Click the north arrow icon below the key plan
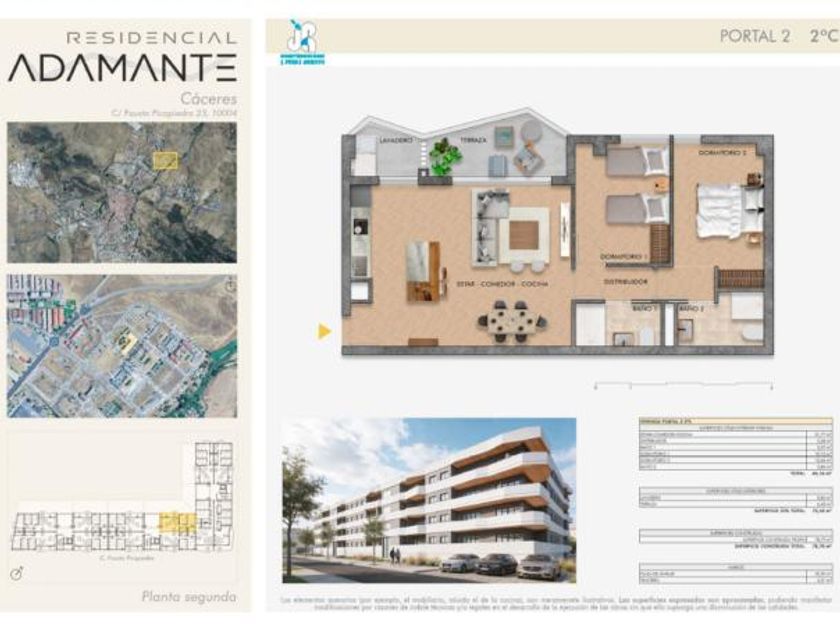The image size is (840, 630). click(x=17, y=574)
